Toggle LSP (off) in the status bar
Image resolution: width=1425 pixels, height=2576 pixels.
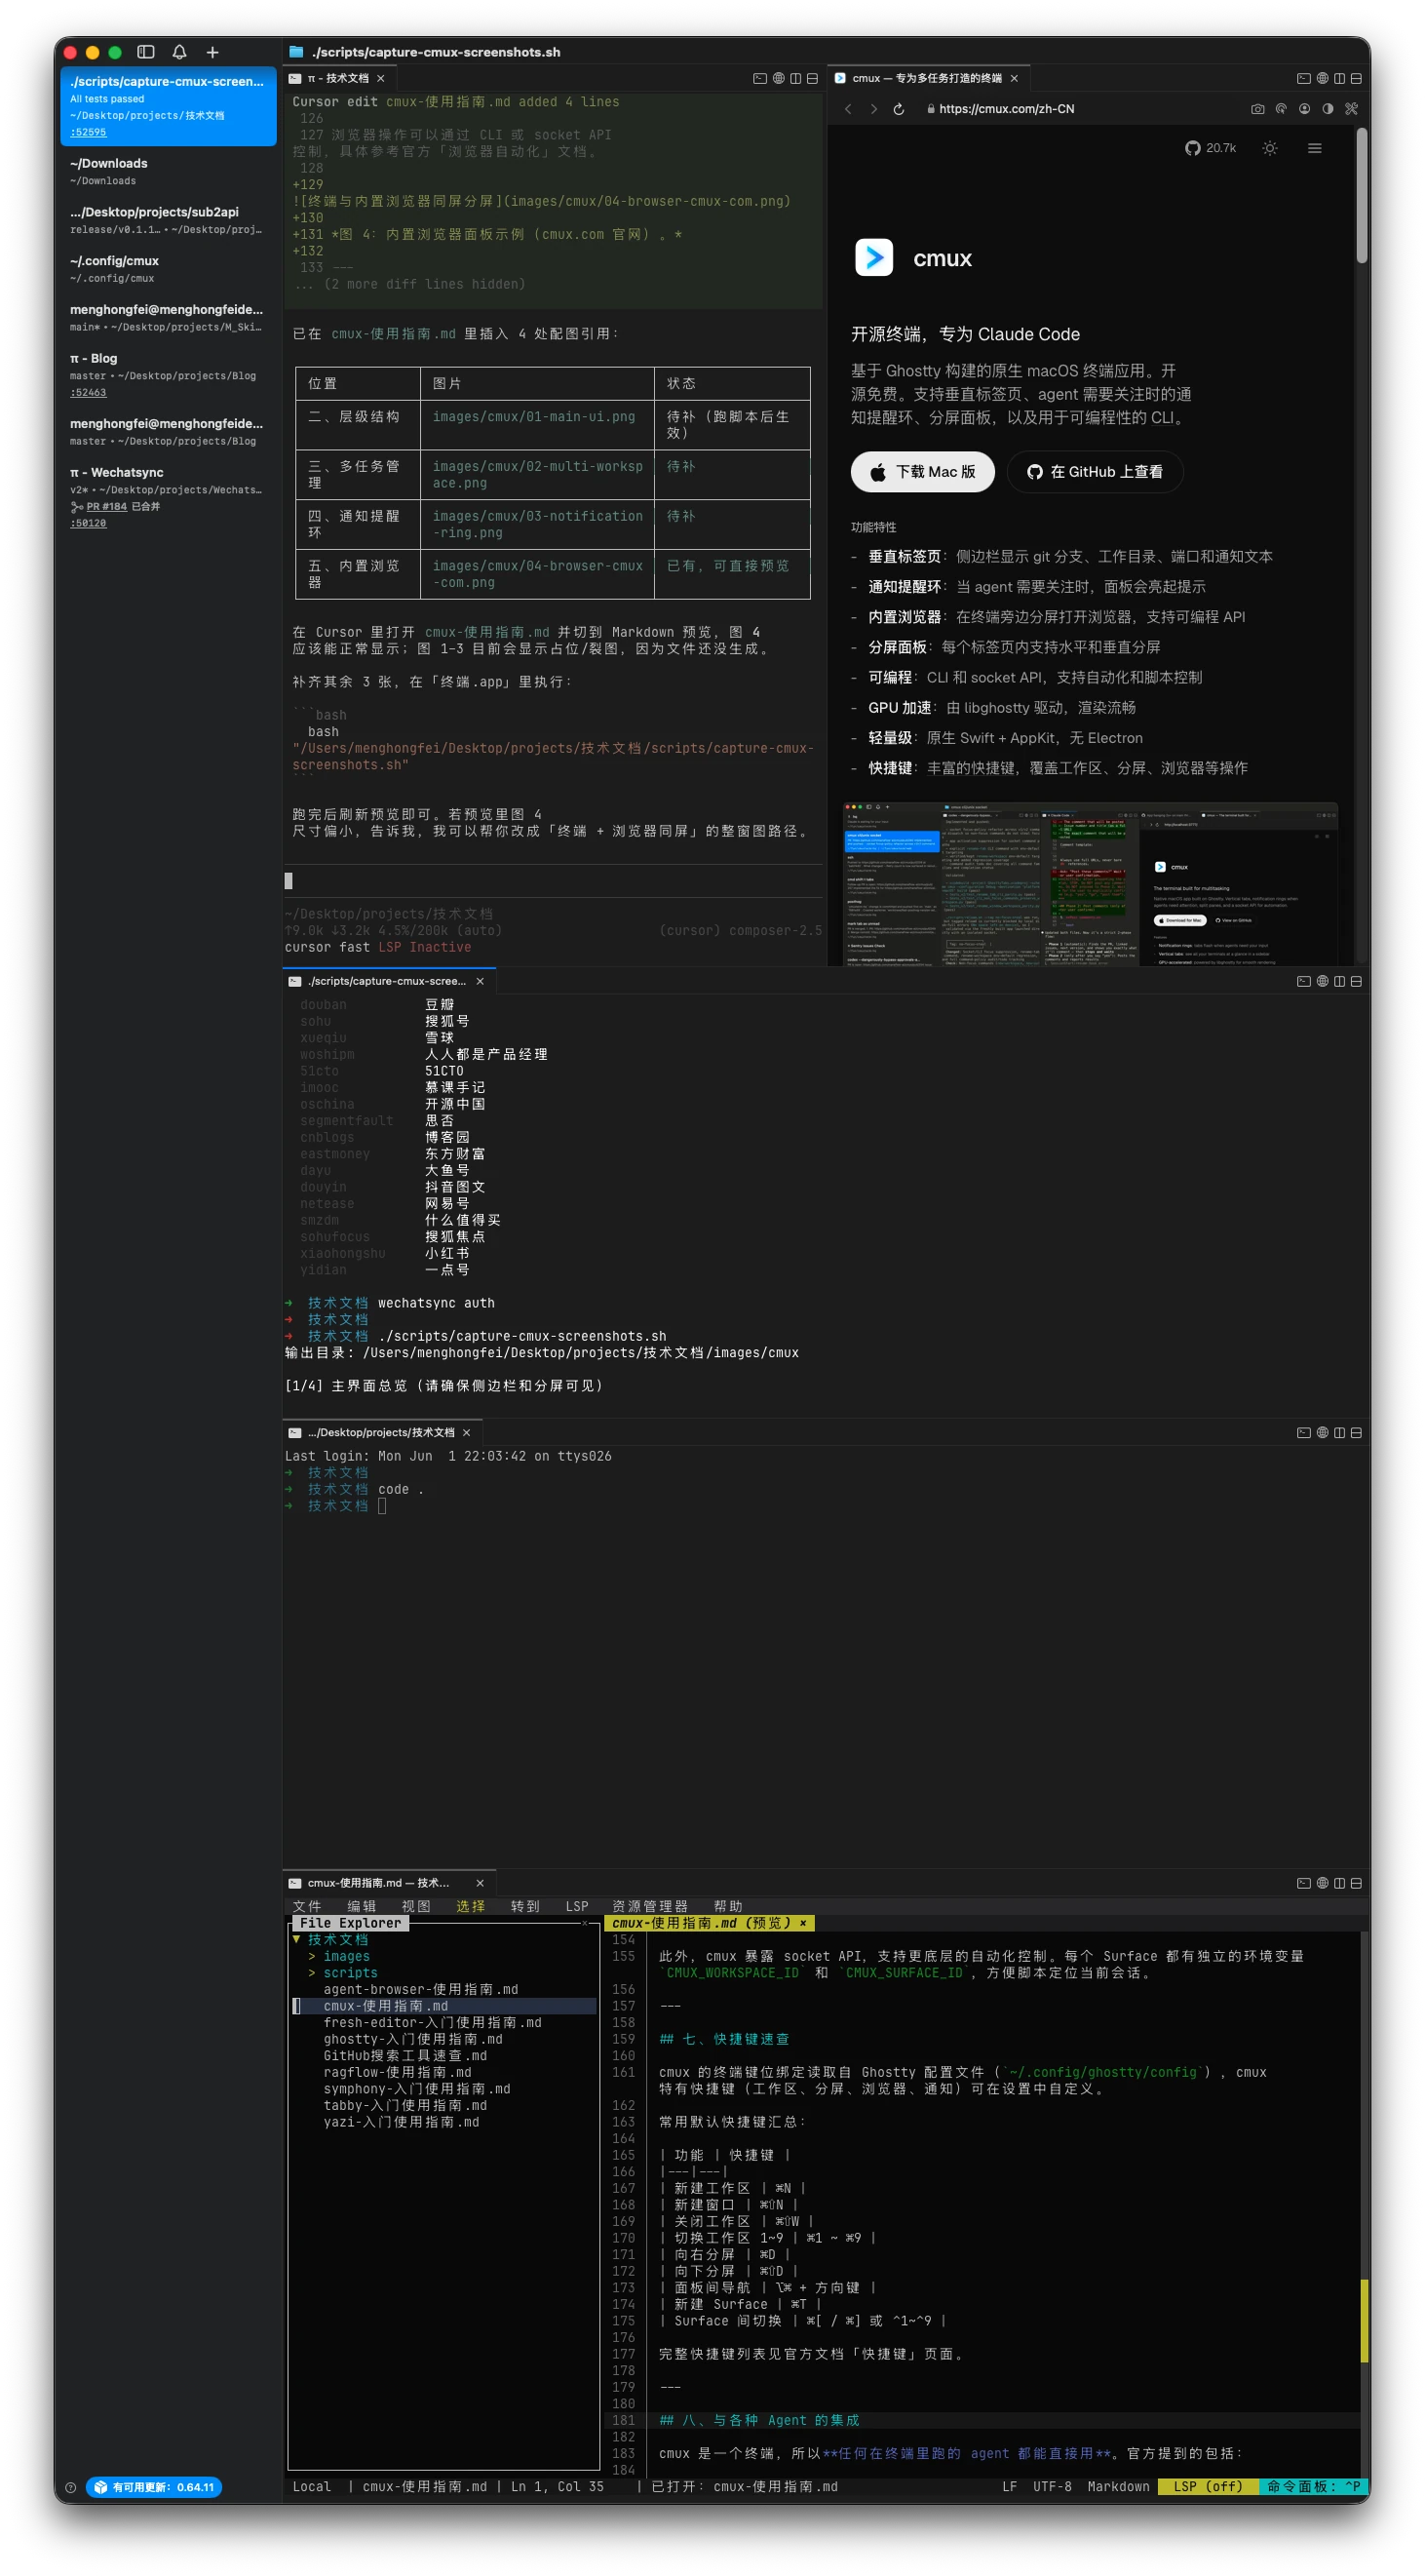pos(1207,2486)
